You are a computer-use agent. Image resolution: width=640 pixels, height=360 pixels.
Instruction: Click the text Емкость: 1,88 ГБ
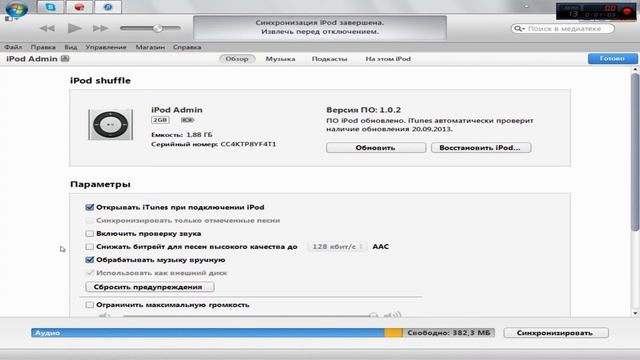[x=182, y=134]
